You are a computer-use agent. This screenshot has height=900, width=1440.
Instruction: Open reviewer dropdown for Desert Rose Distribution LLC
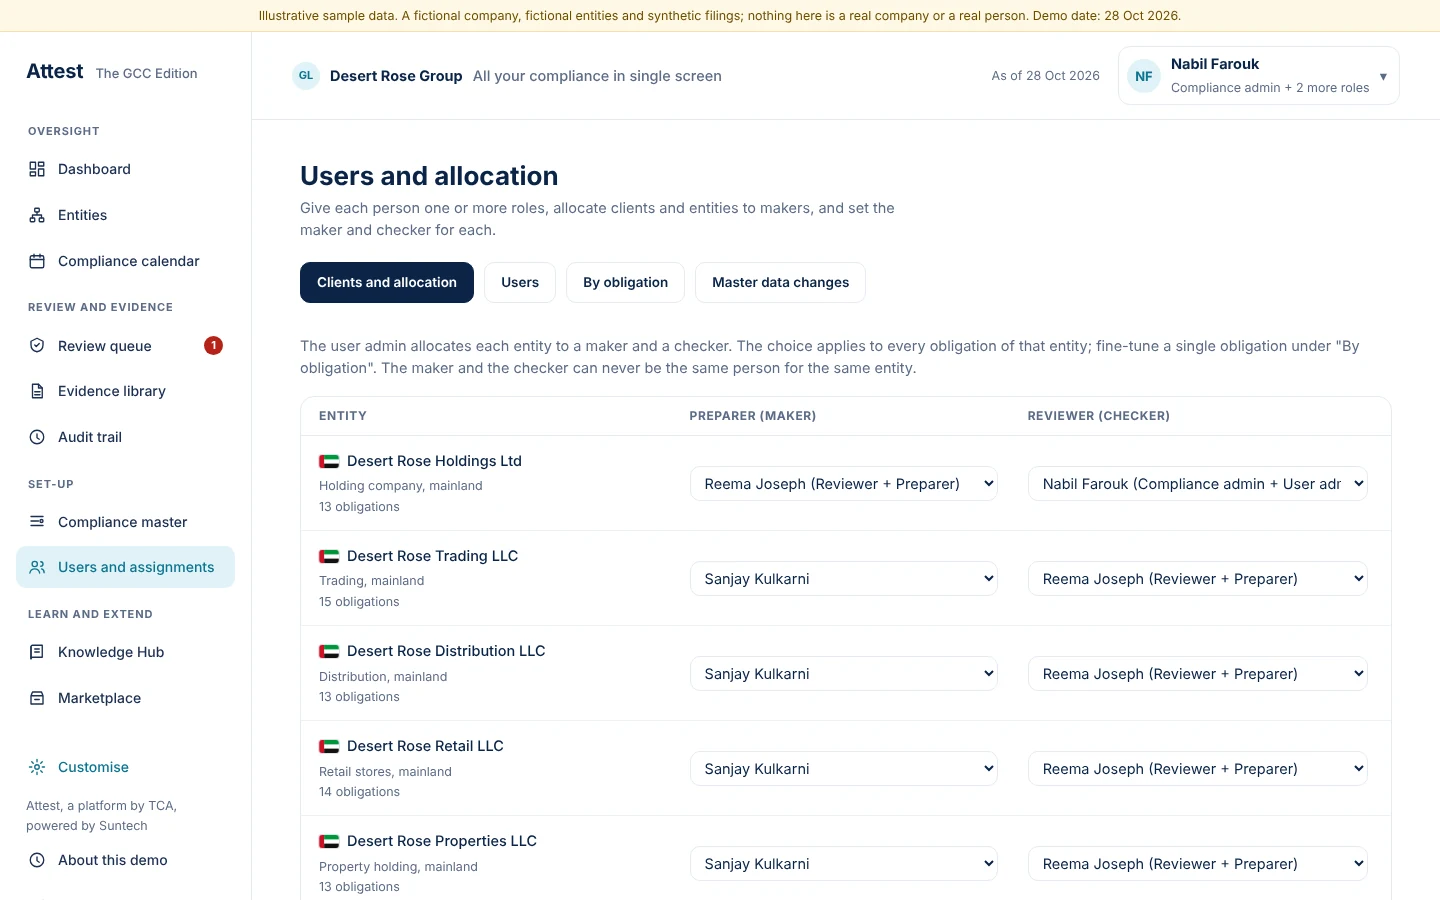coord(1198,674)
